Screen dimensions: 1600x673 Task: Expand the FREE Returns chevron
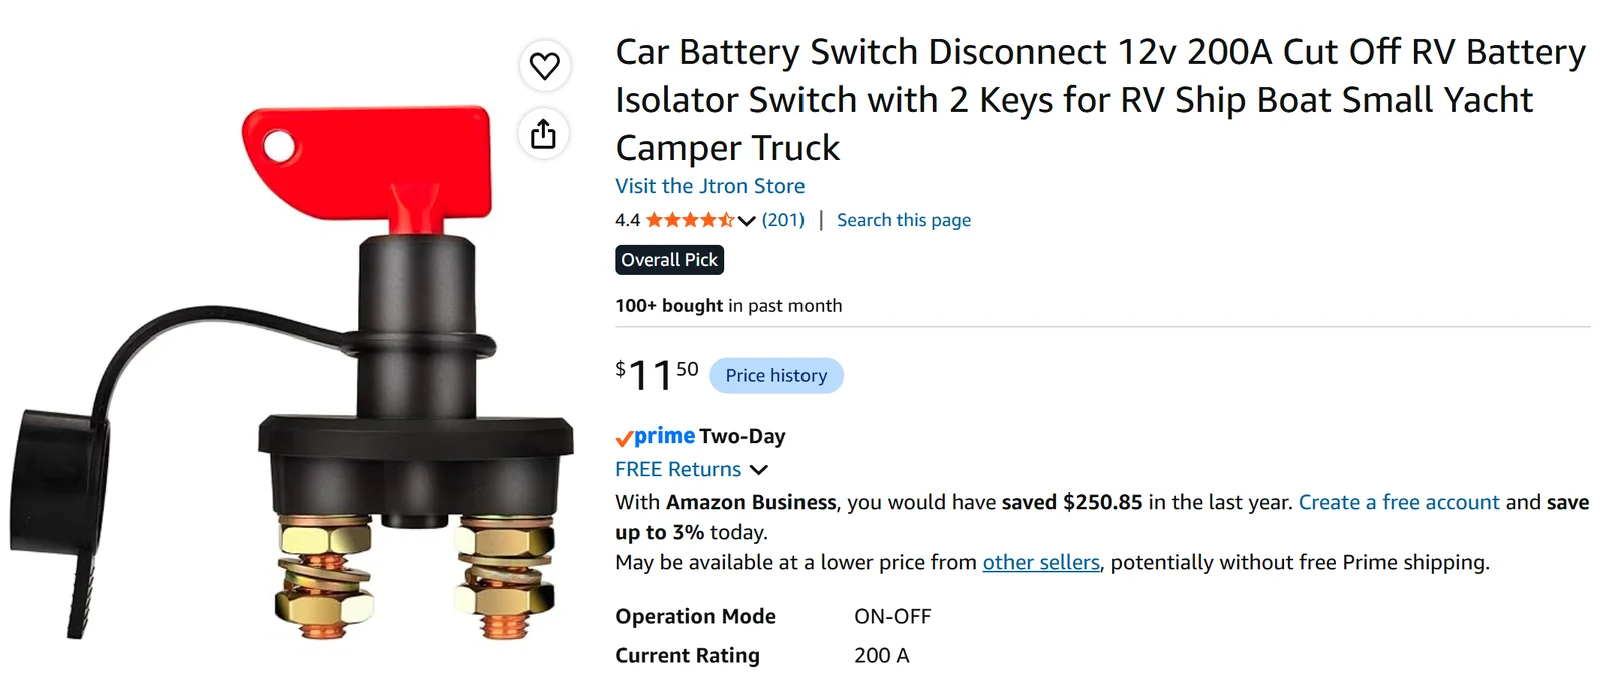759,470
